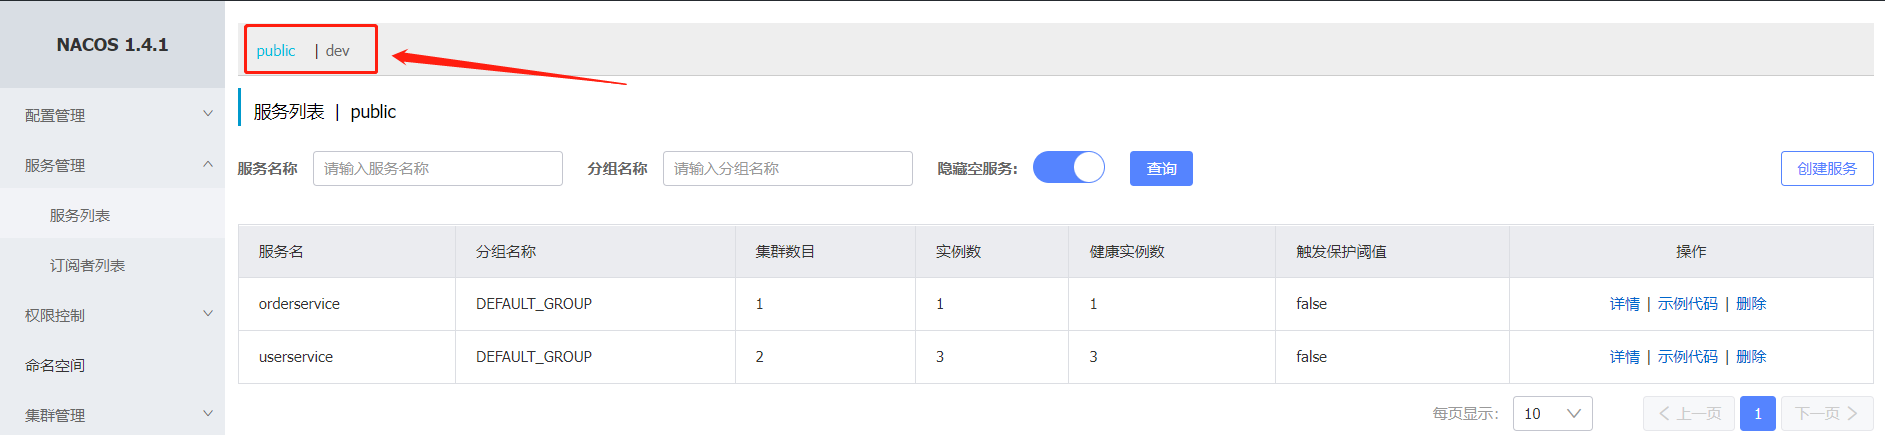
Task: Click the 服务列表 | public page heading
Action: [324, 111]
